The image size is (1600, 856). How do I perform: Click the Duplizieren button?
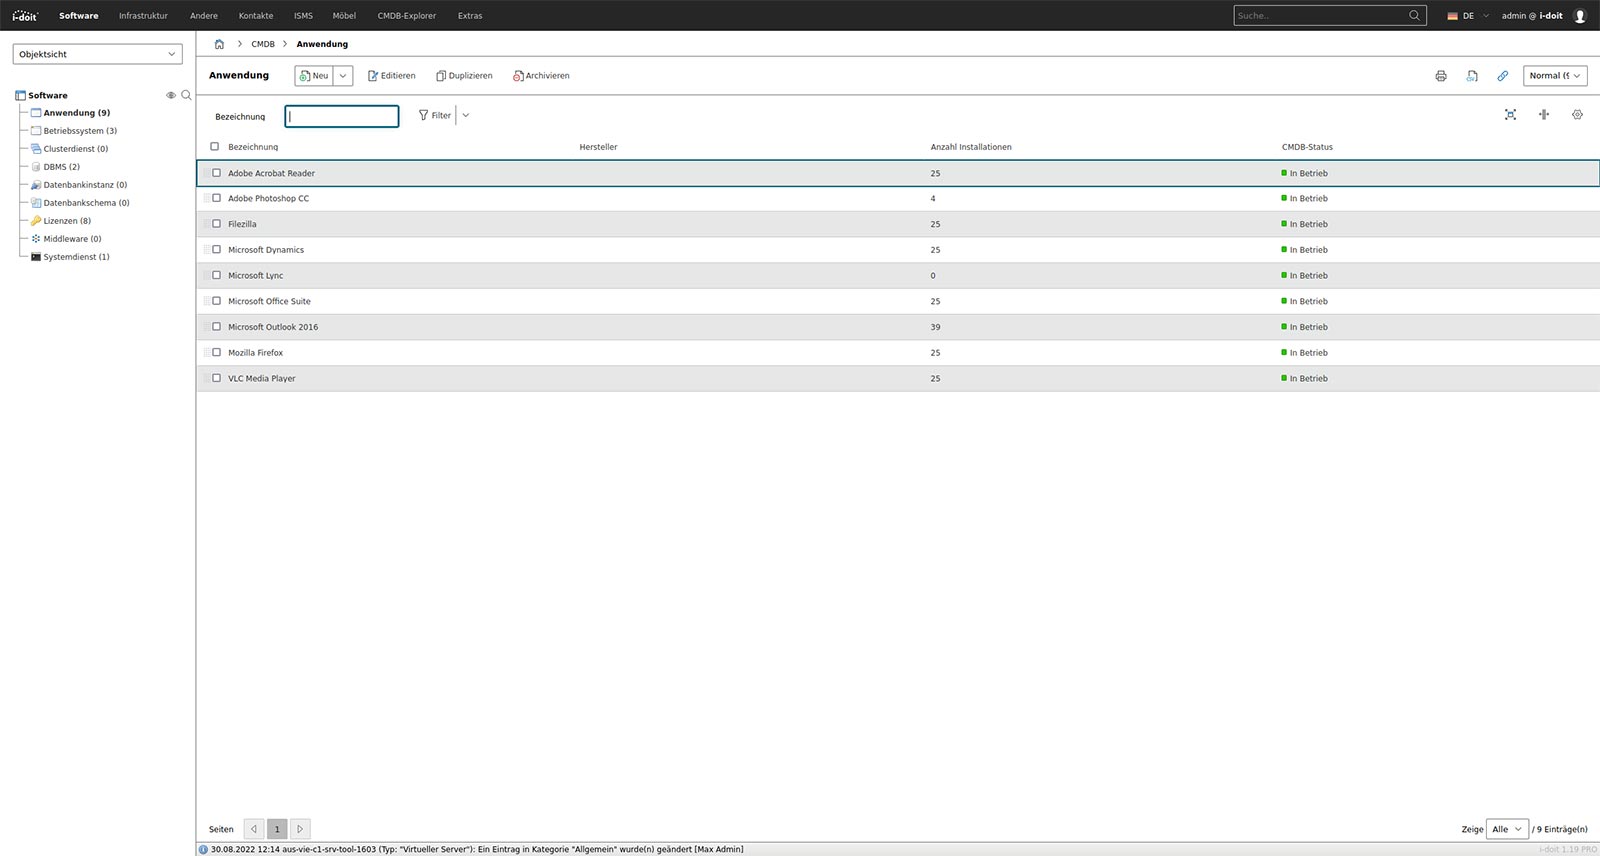(x=464, y=76)
